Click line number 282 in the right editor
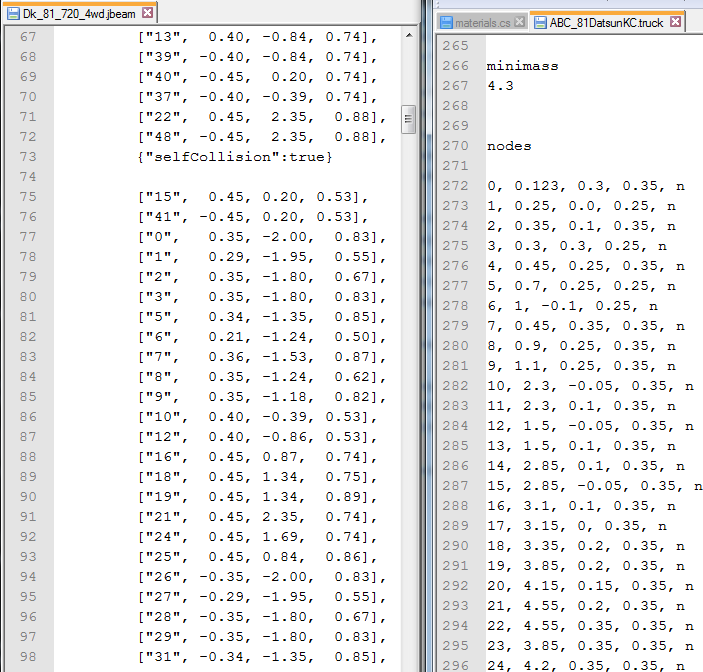 [x=456, y=386]
